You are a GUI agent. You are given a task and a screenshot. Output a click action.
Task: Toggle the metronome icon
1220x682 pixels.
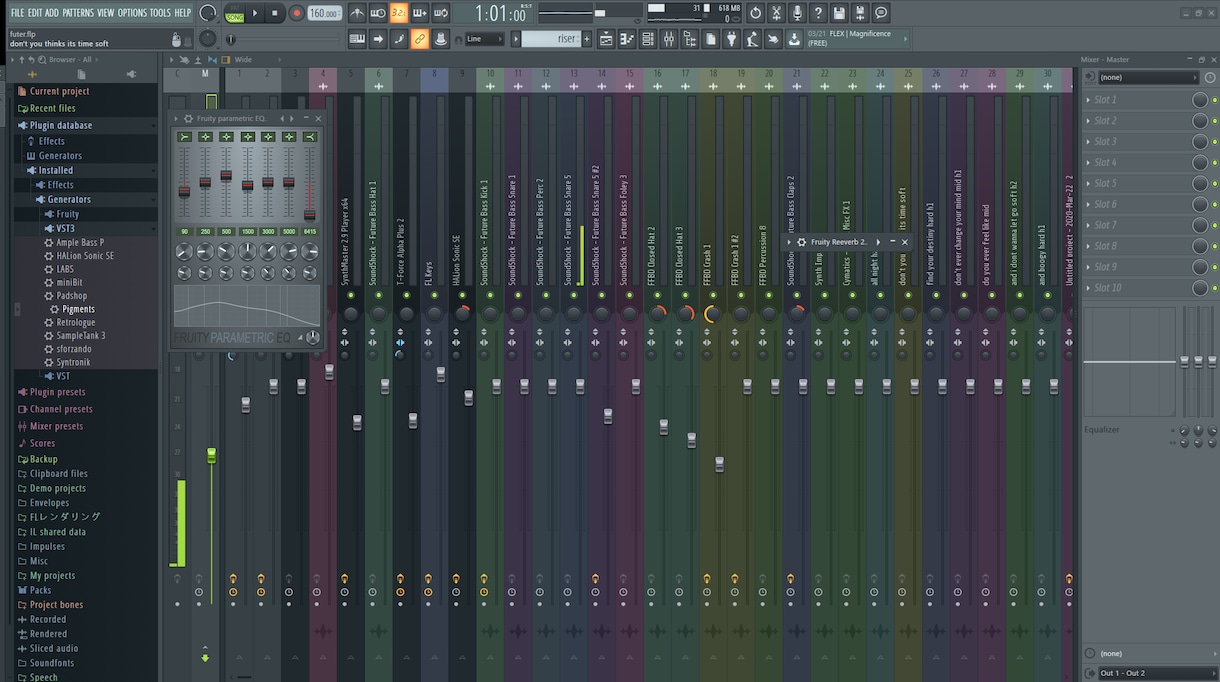(x=357, y=13)
